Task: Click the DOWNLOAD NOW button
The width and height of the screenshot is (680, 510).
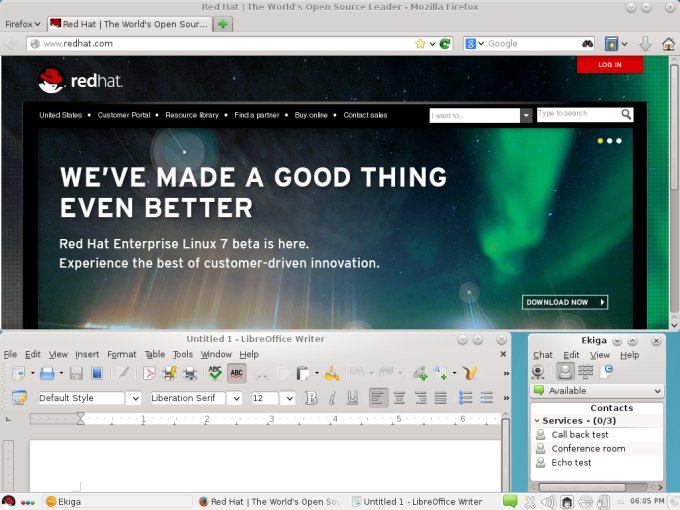Action: click(564, 302)
